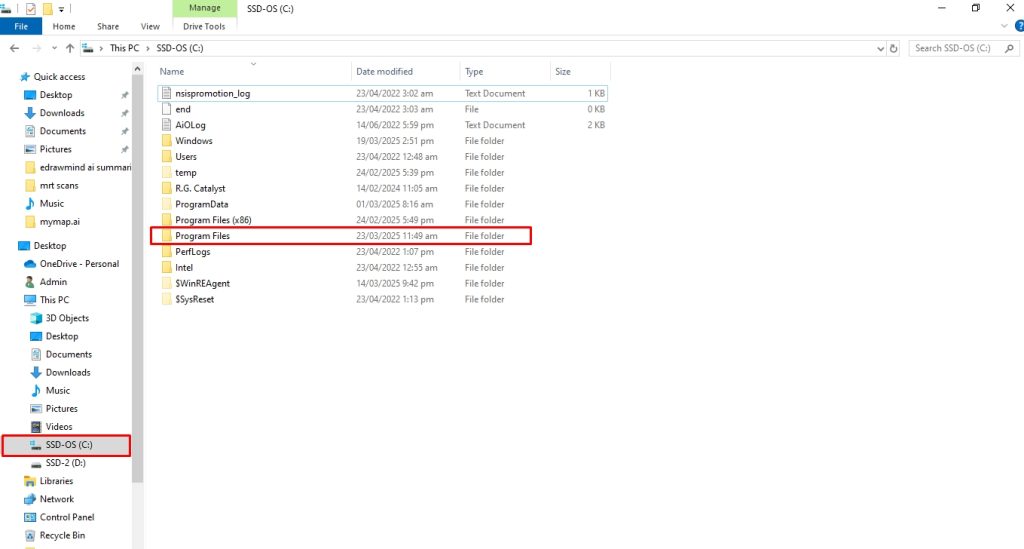This screenshot has height=549, width=1024.
Task: Click the search magnifier icon
Action: click(x=1009, y=48)
